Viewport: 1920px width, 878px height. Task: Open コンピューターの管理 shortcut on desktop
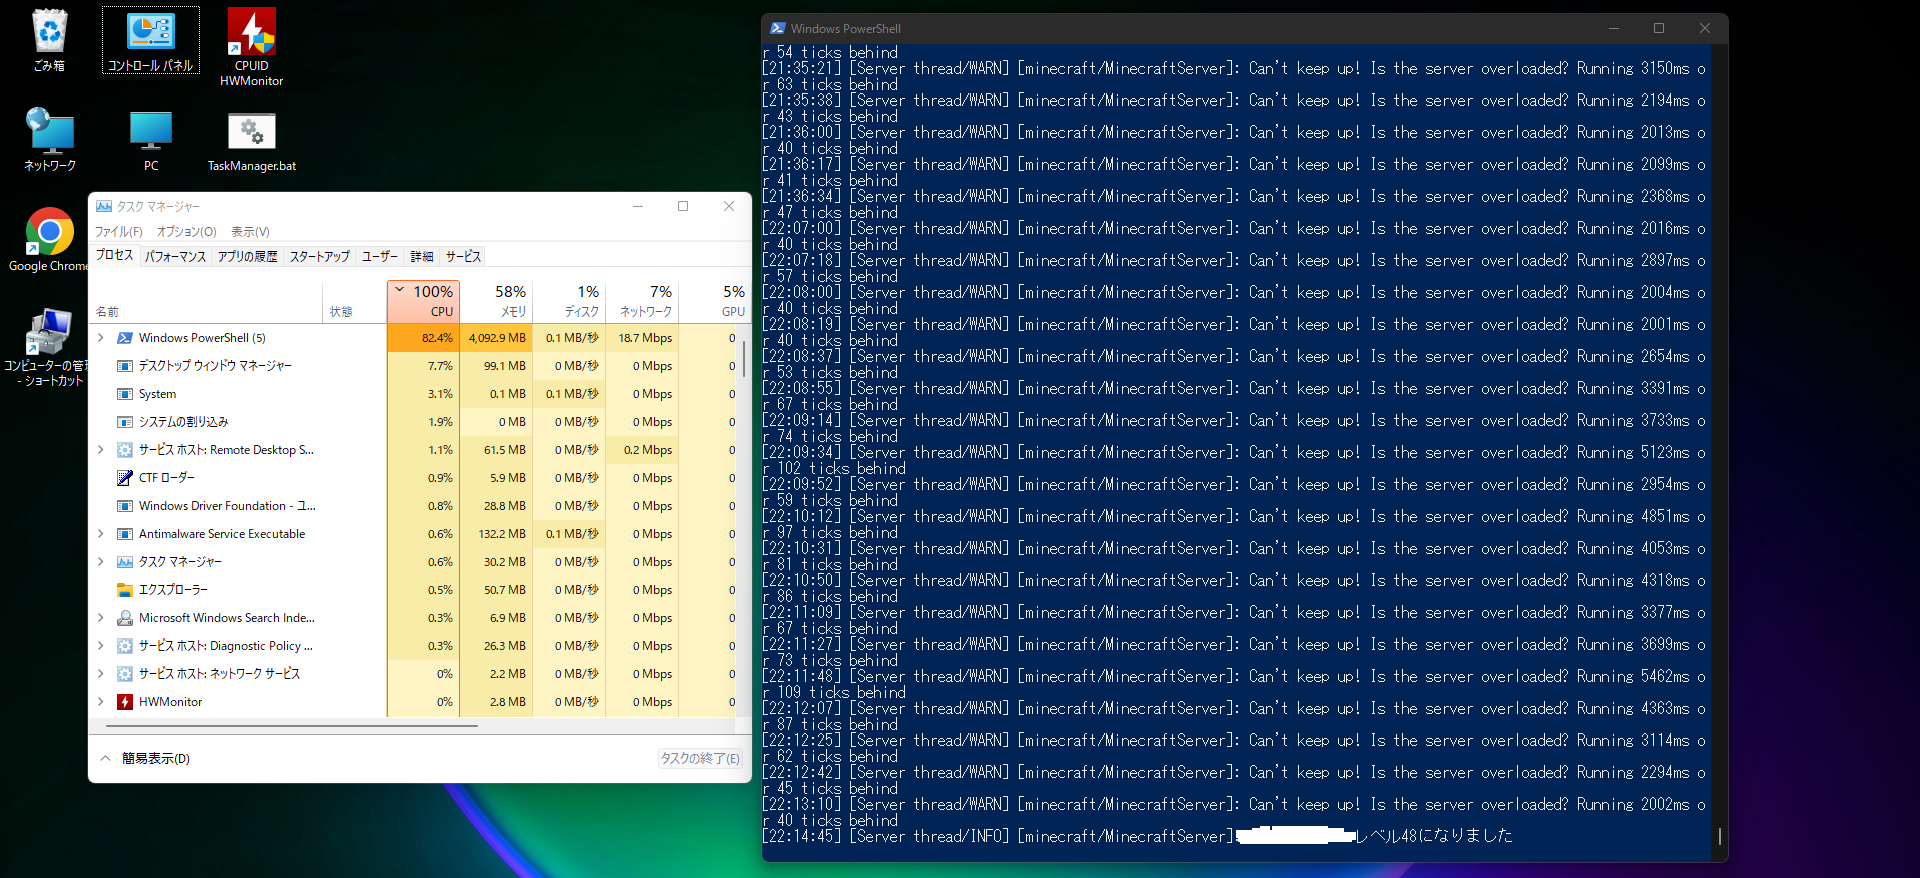pos(49,346)
